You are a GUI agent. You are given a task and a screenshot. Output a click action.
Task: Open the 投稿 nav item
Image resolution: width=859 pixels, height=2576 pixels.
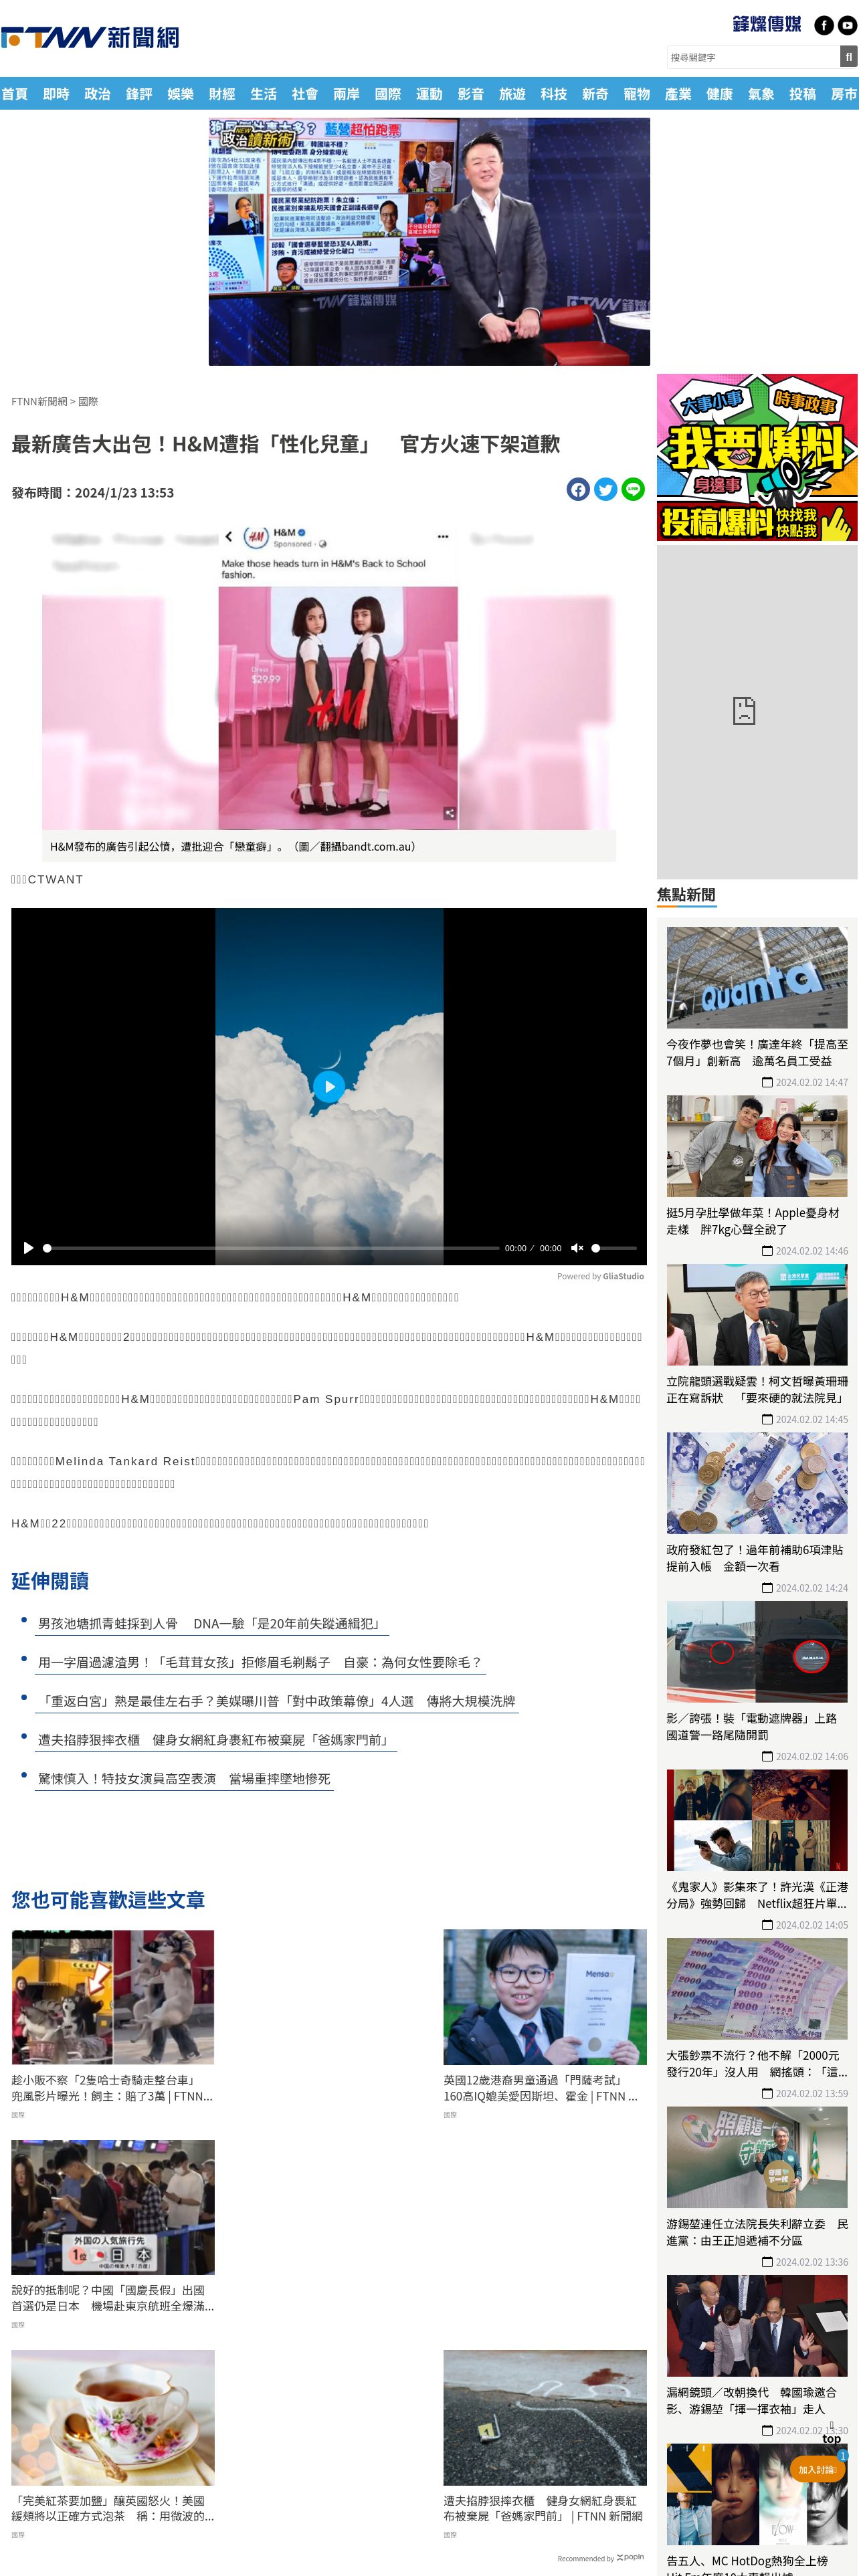tap(803, 94)
